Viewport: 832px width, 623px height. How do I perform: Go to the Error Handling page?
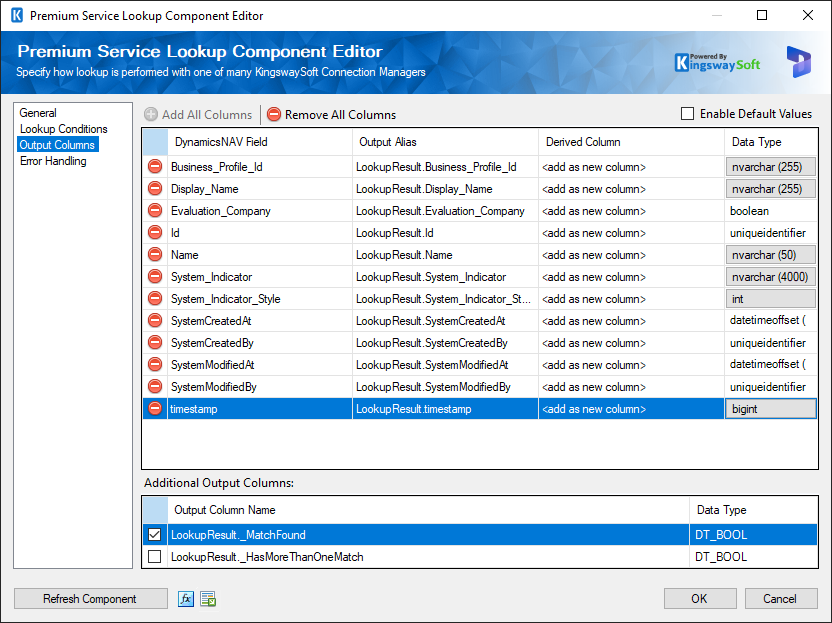pos(53,161)
